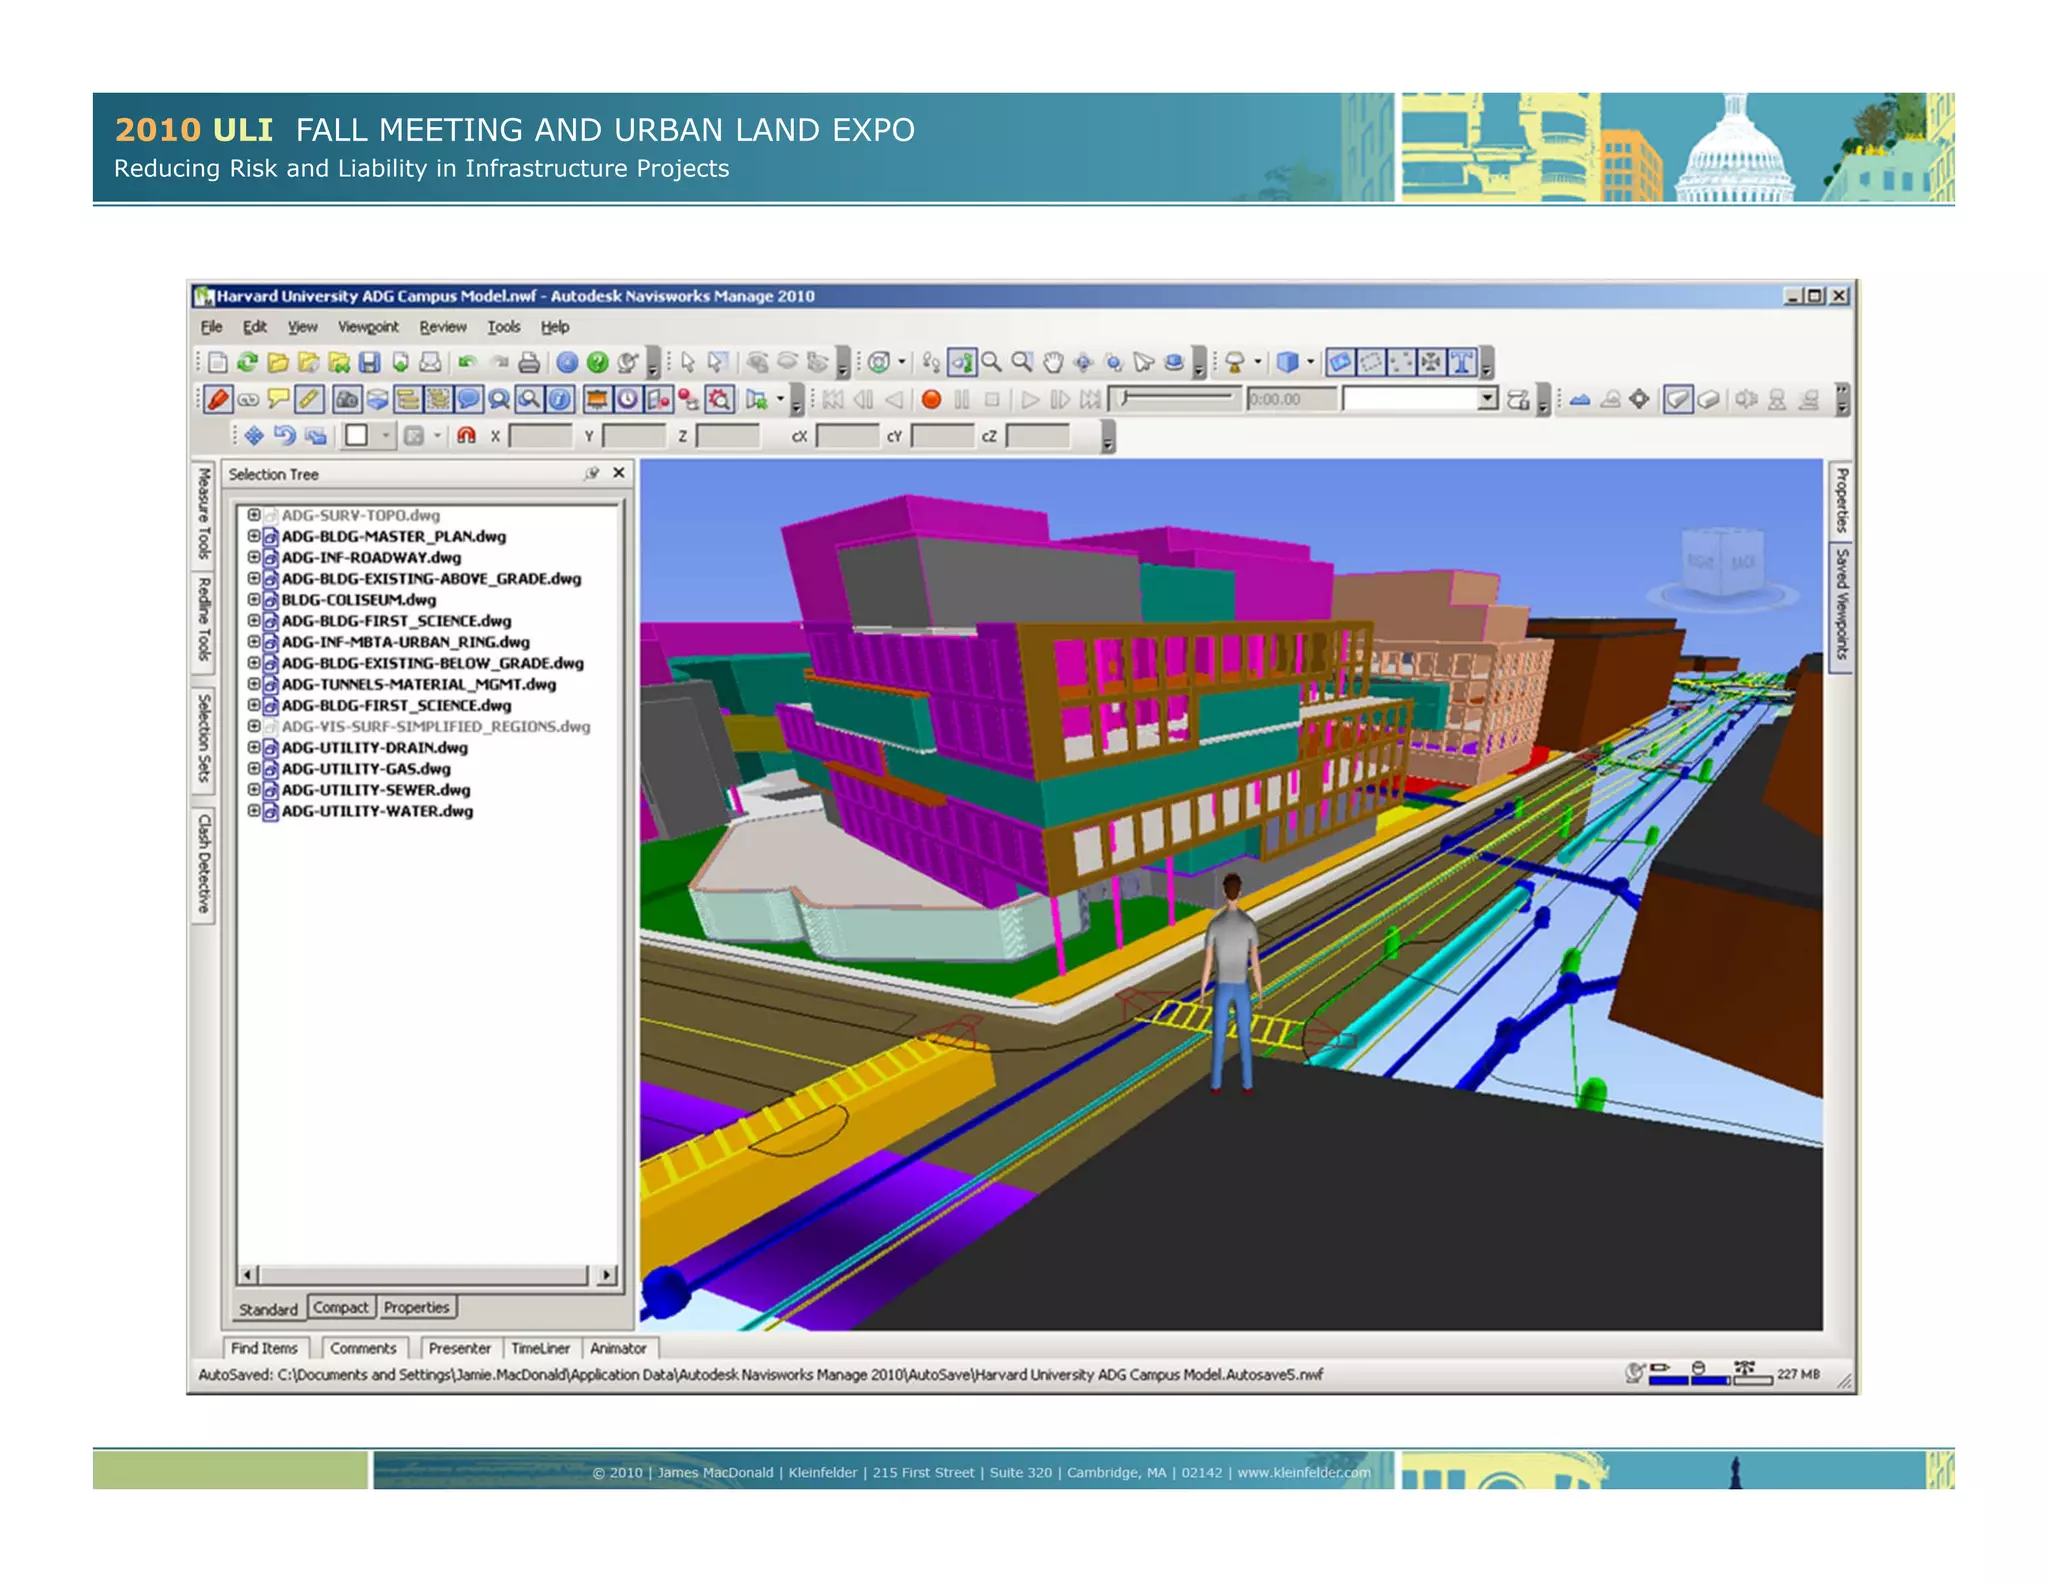Toggle the Selection Tree window button
Viewport: 2048px width, 1582px height.
click(407, 400)
